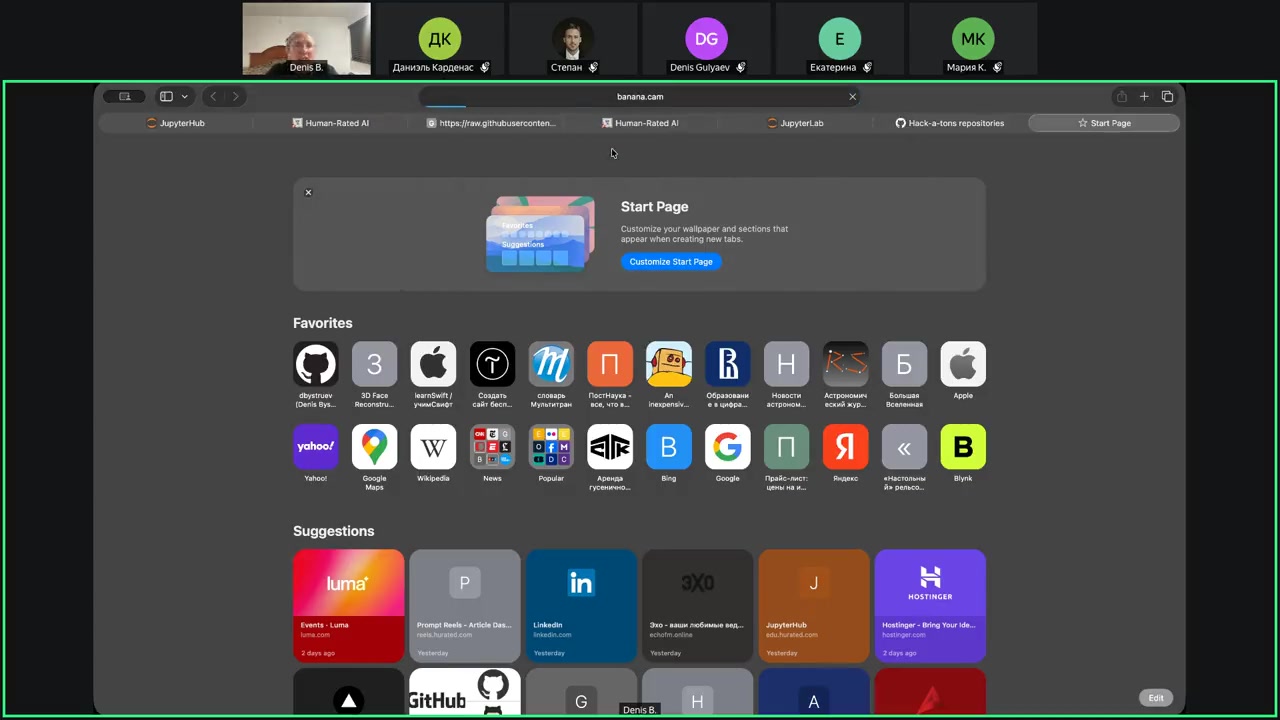Switch to the JupyterLab tab
The height and width of the screenshot is (720, 1280).
[795, 123]
